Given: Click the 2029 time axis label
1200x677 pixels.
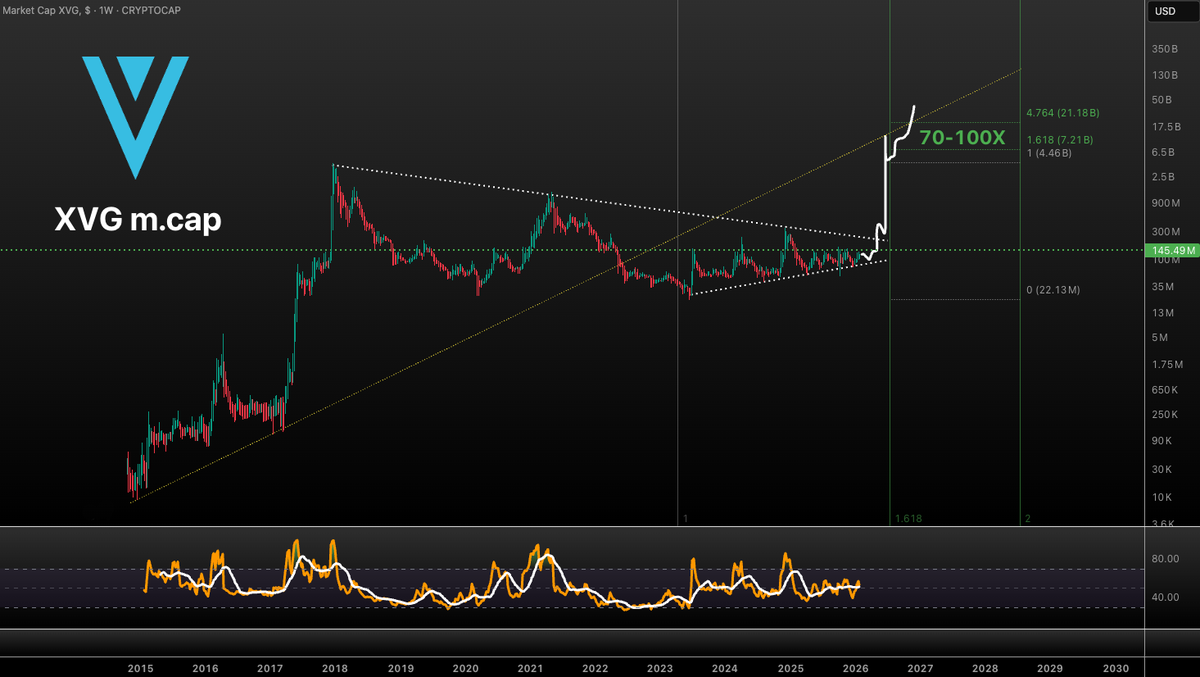Looking at the screenshot, I should tap(1050, 667).
